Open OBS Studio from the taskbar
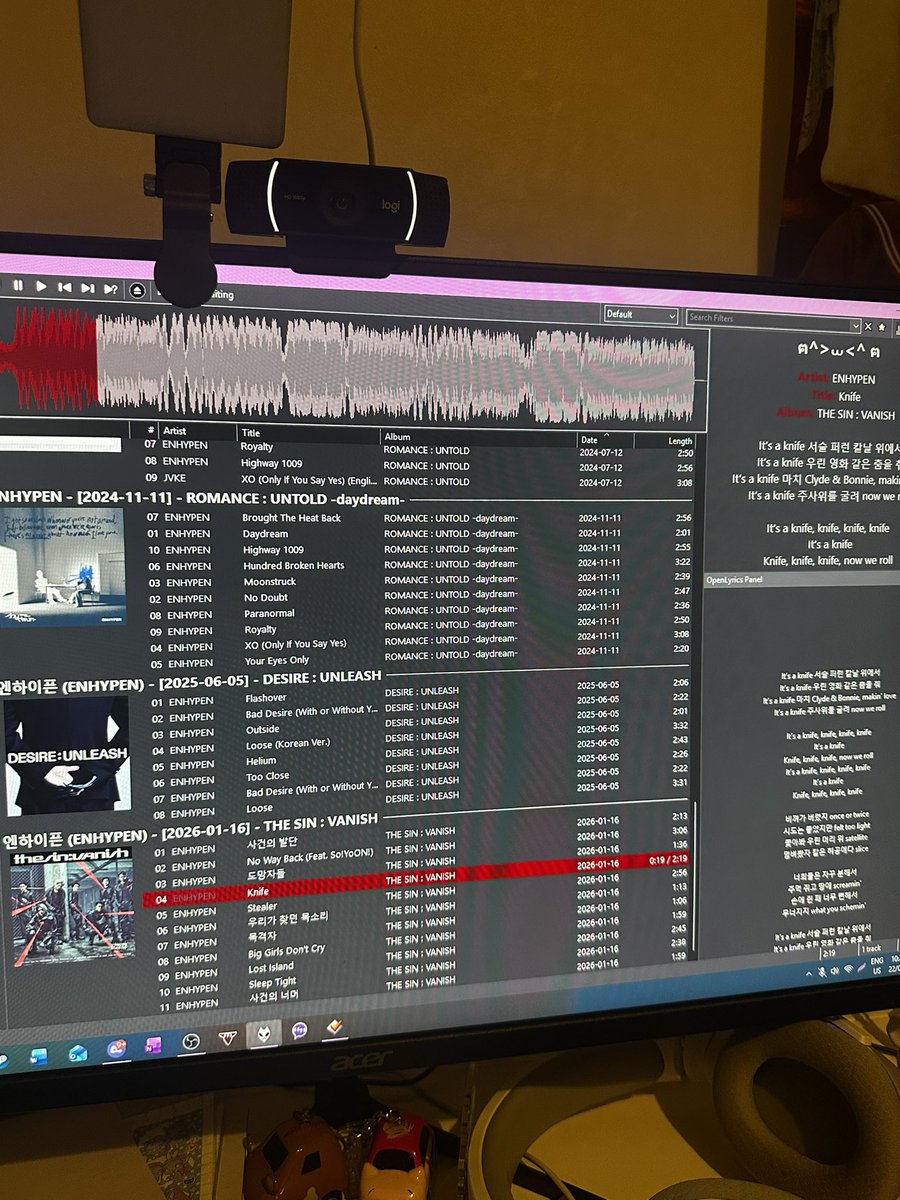Image resolution: width=900 pixels, height=1200 pixels. pos(191,1042)
